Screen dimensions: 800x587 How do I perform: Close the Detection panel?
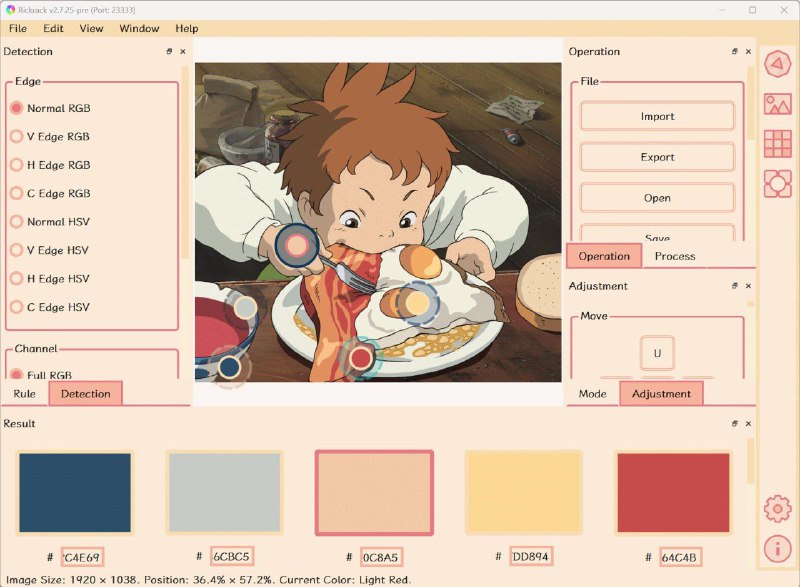pyautogui.click(x=183, y=52)
